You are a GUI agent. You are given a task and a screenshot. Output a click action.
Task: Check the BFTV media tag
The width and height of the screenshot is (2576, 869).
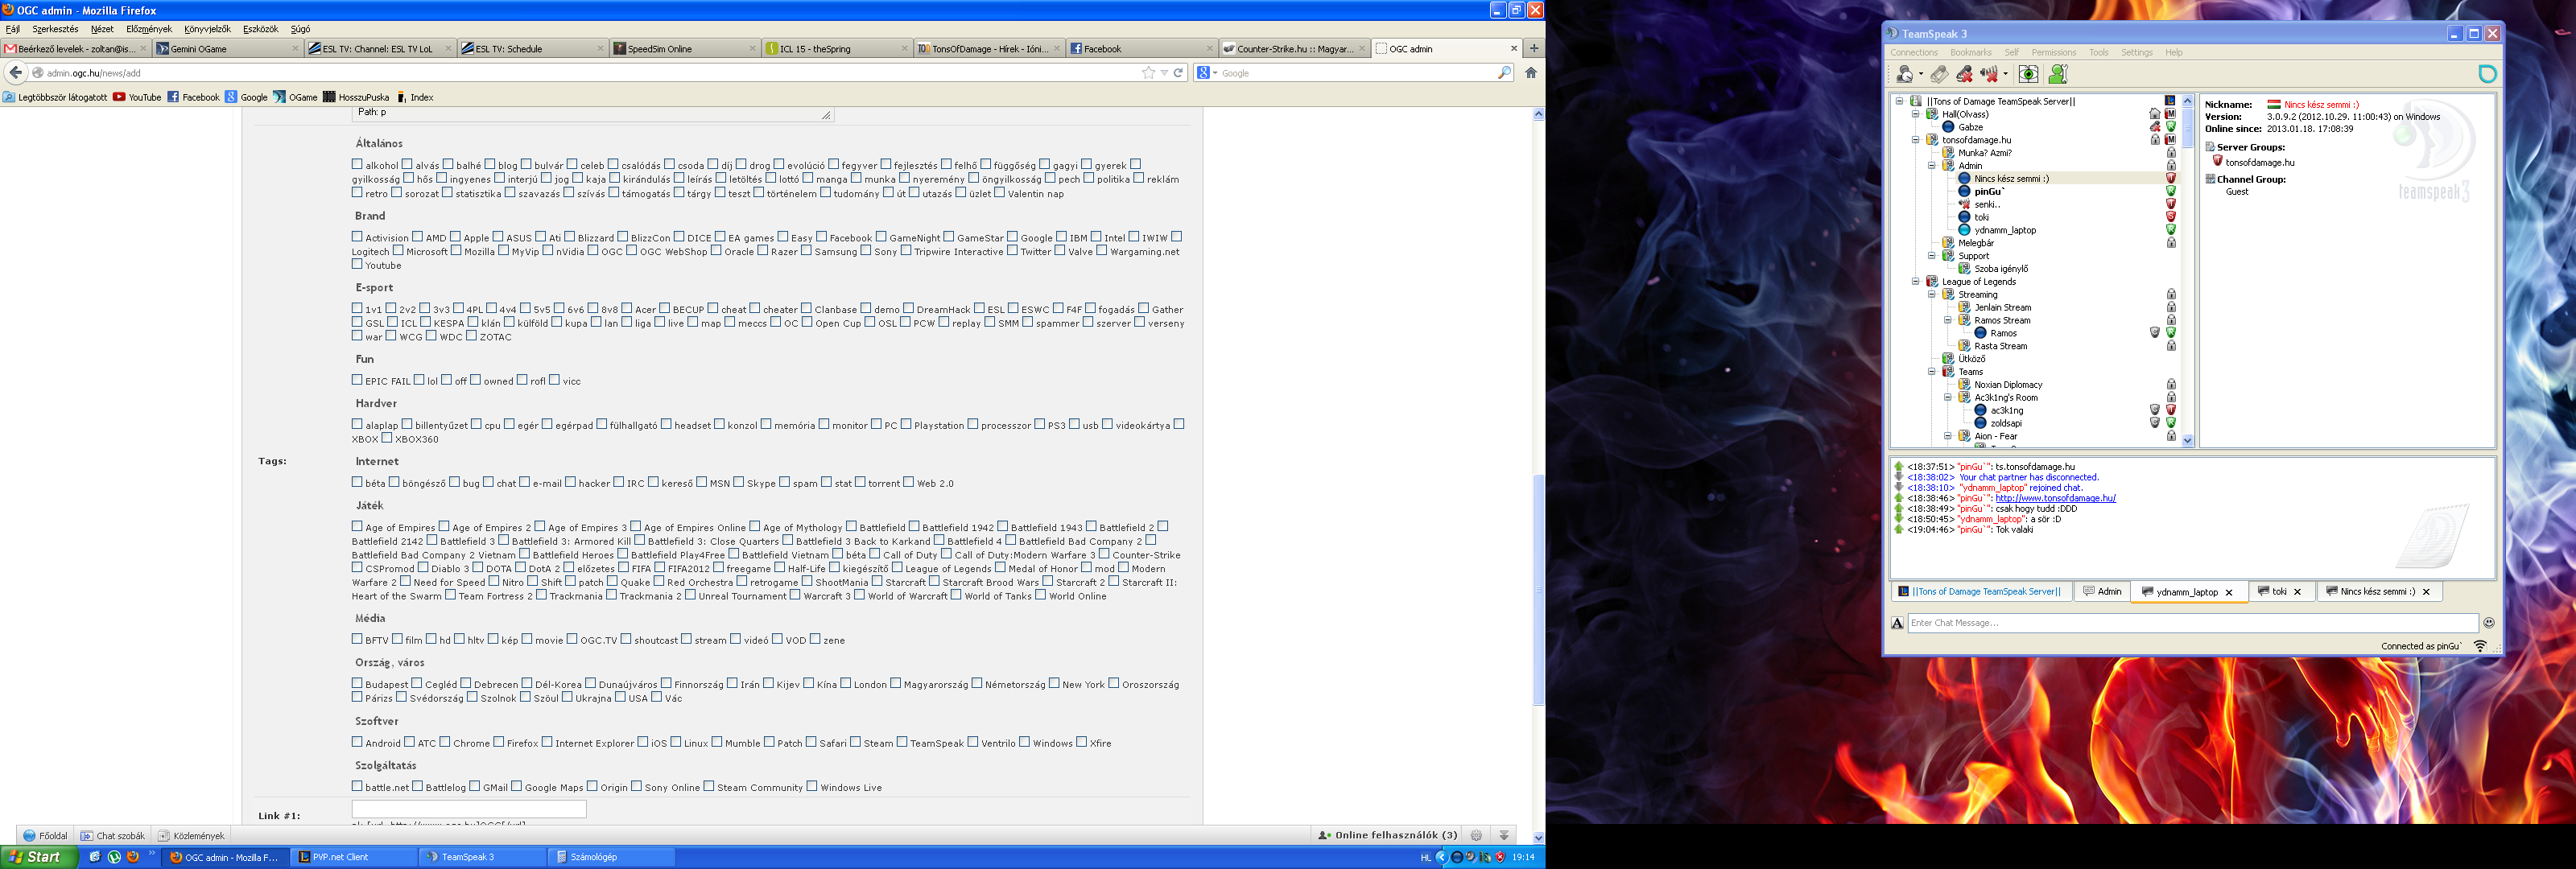[357, 639]
